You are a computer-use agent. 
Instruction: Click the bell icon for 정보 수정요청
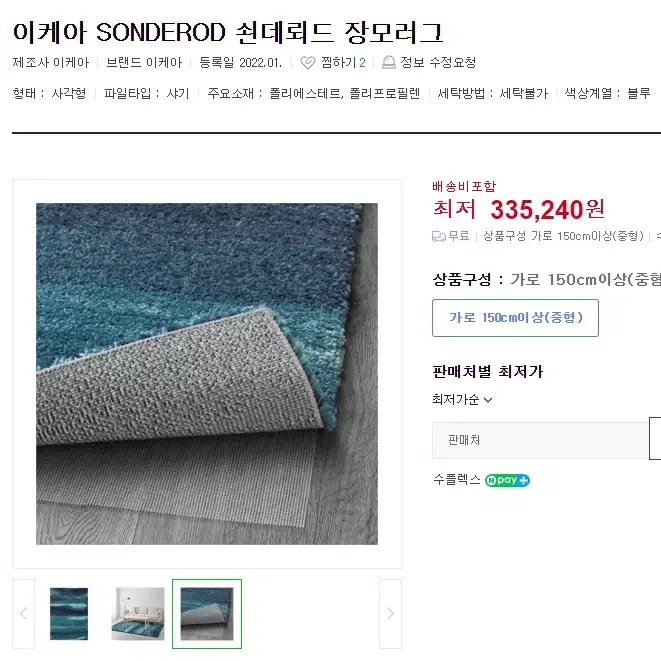point(388,62)
